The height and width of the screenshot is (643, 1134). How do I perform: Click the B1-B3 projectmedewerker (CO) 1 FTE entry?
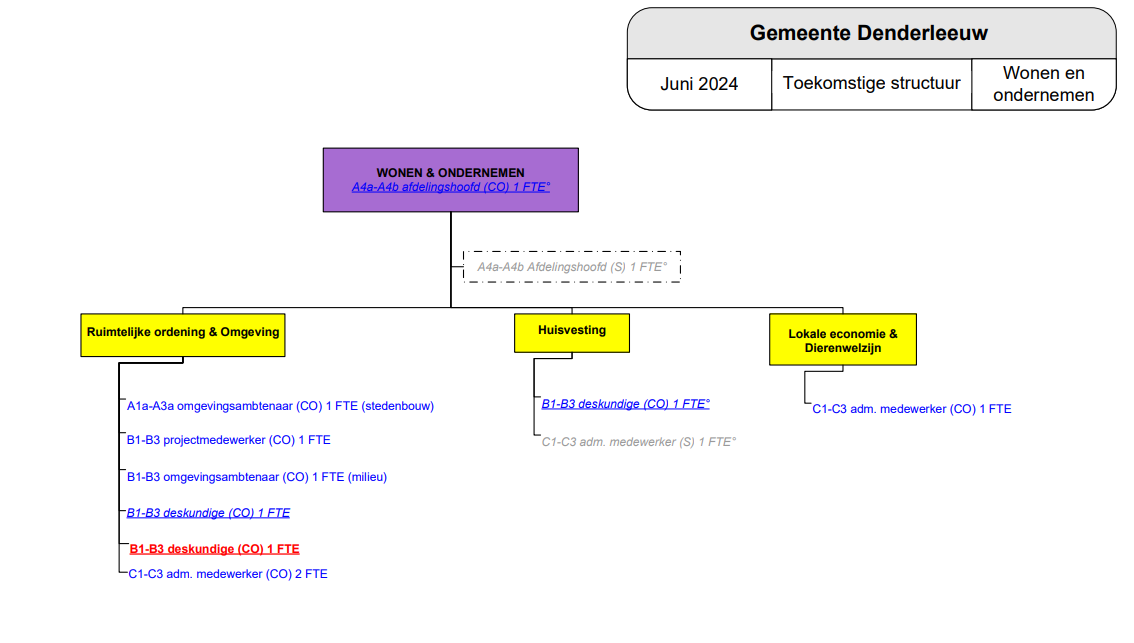tap(228, 440)
